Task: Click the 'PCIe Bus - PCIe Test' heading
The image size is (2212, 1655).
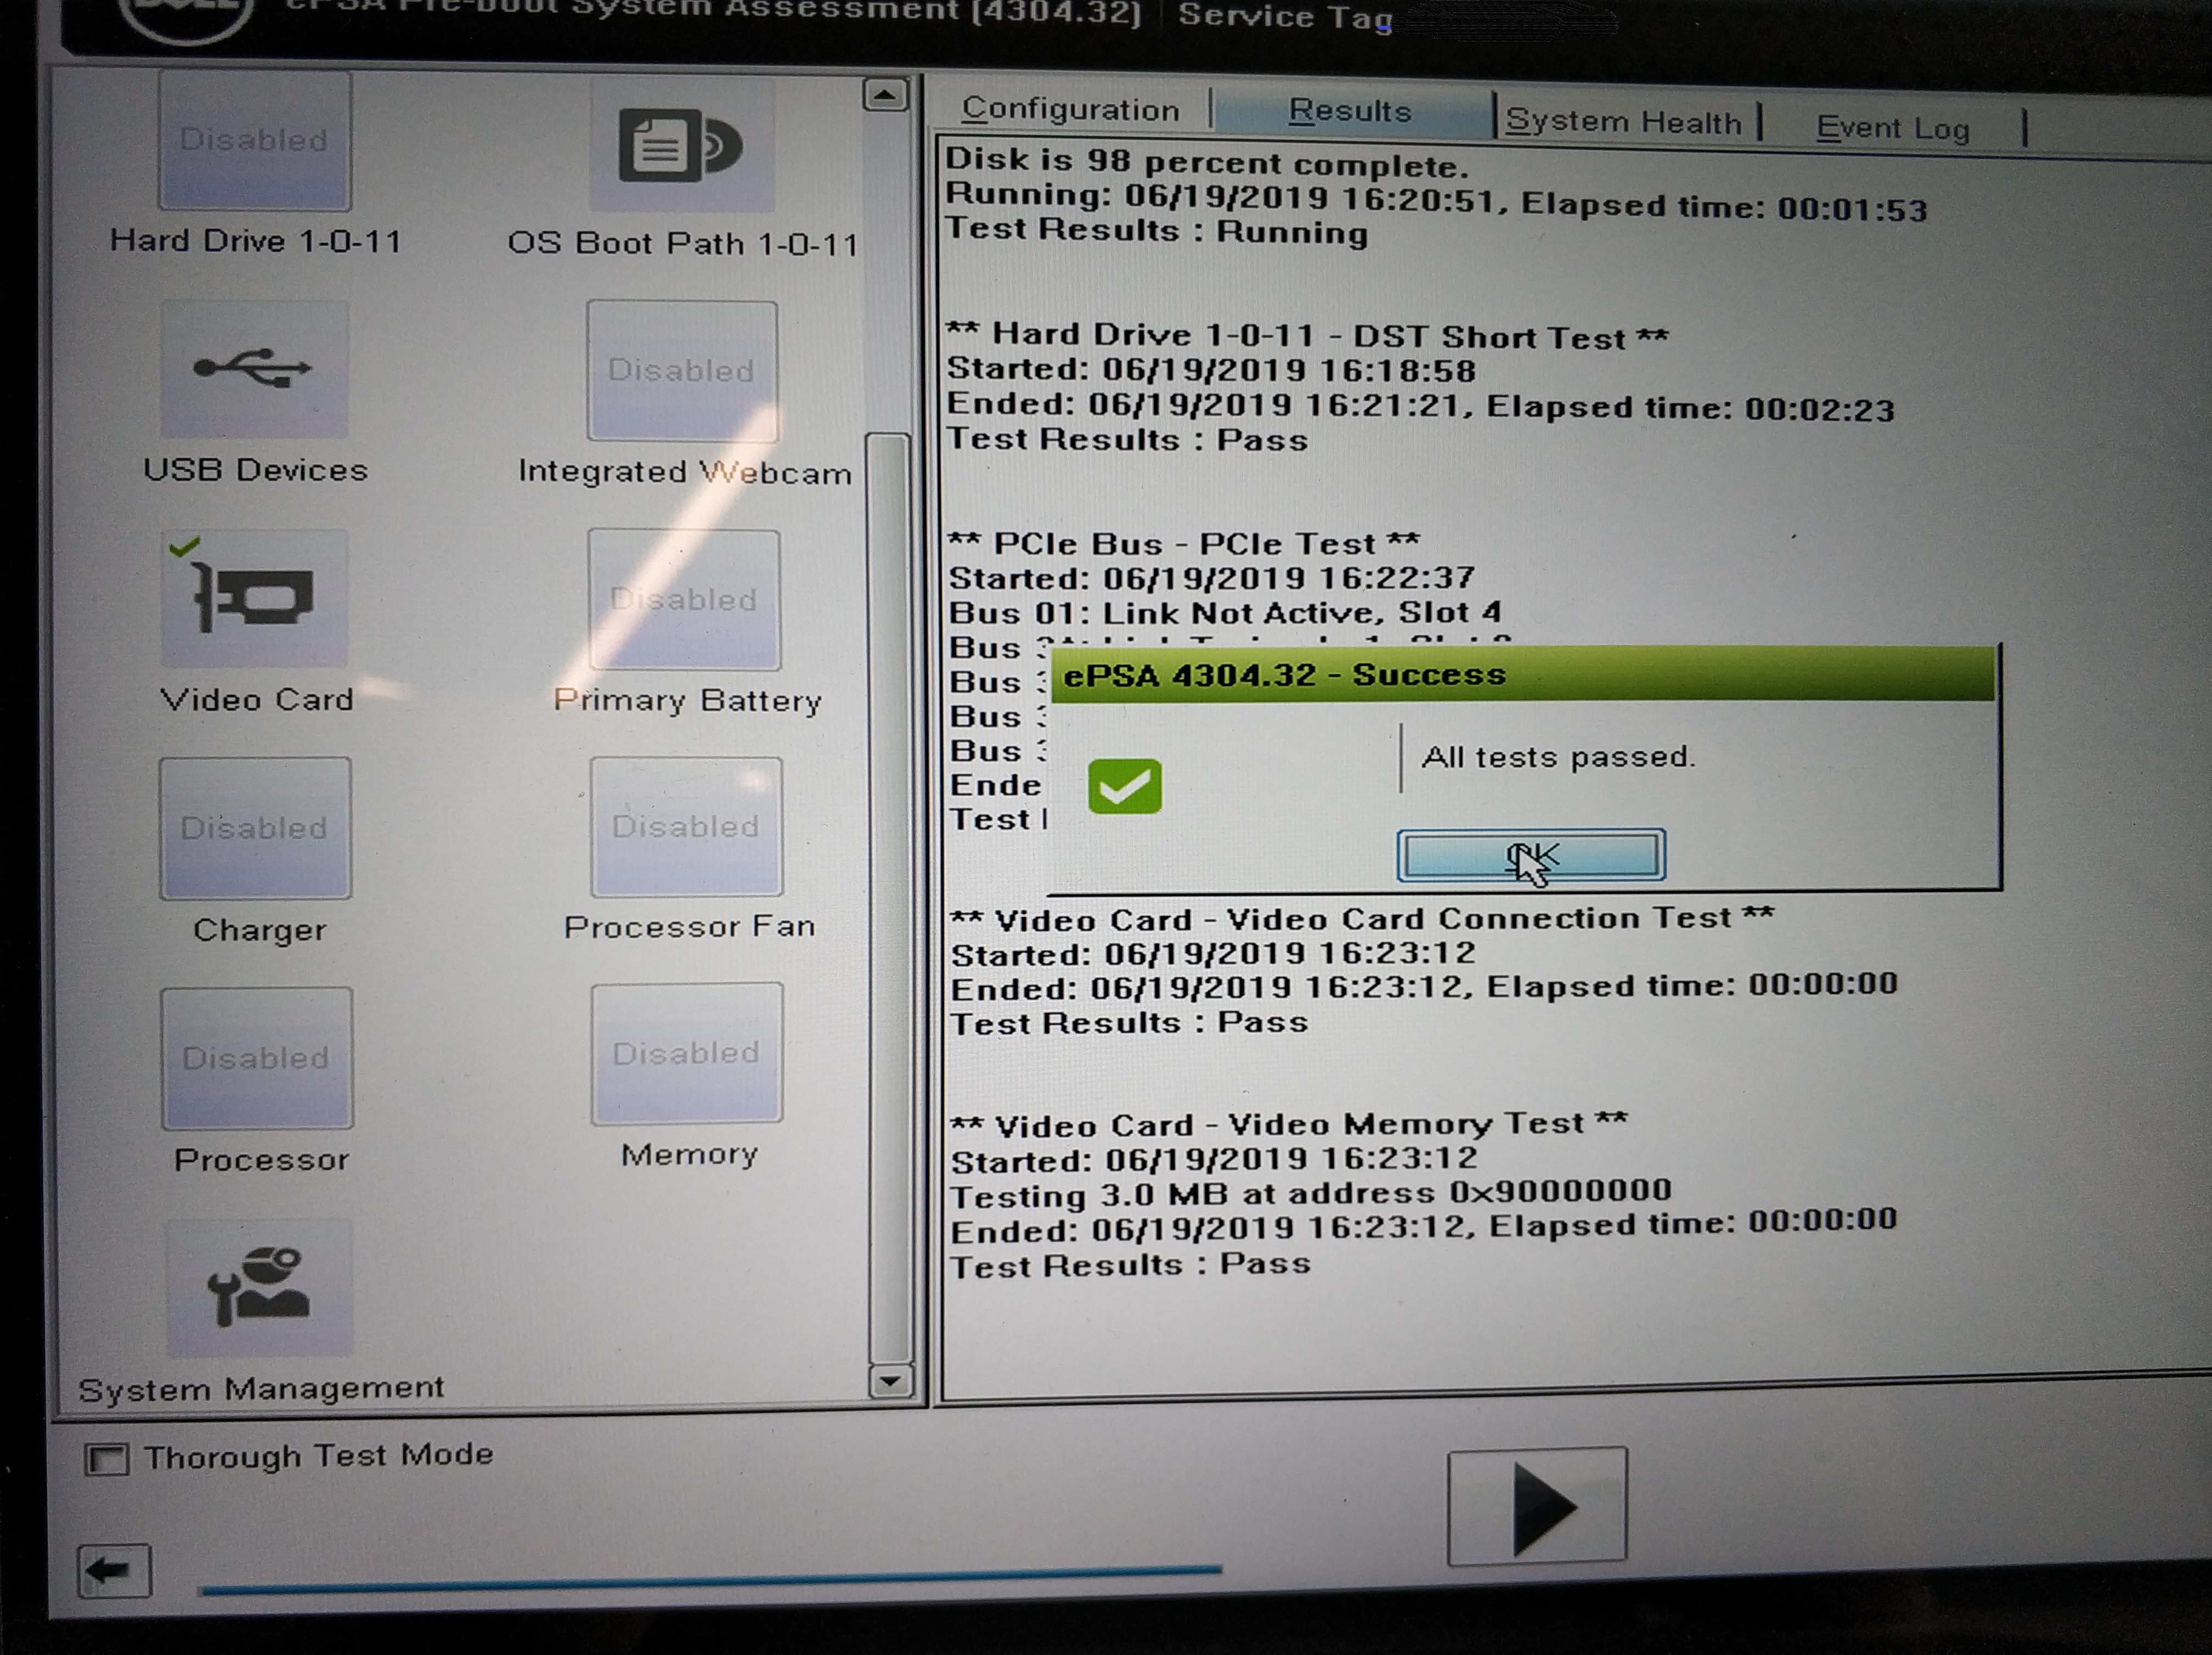Action: (1184, 543)
